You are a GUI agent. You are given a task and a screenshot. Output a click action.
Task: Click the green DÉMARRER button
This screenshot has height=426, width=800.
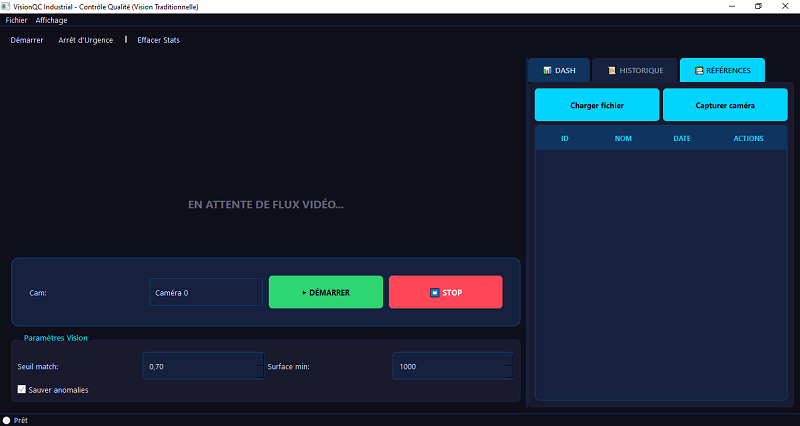click(x=325, y=292)
